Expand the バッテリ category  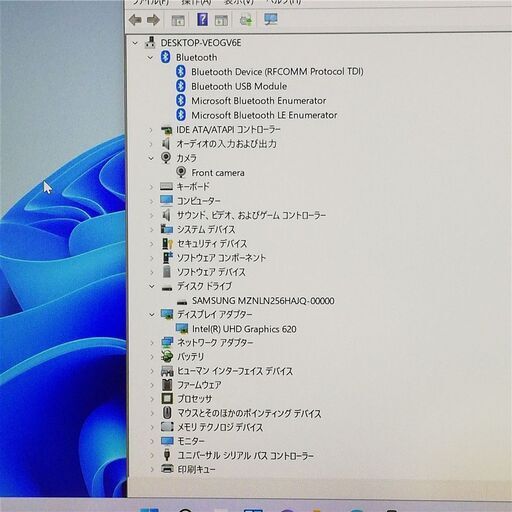[x=152, y=357]
